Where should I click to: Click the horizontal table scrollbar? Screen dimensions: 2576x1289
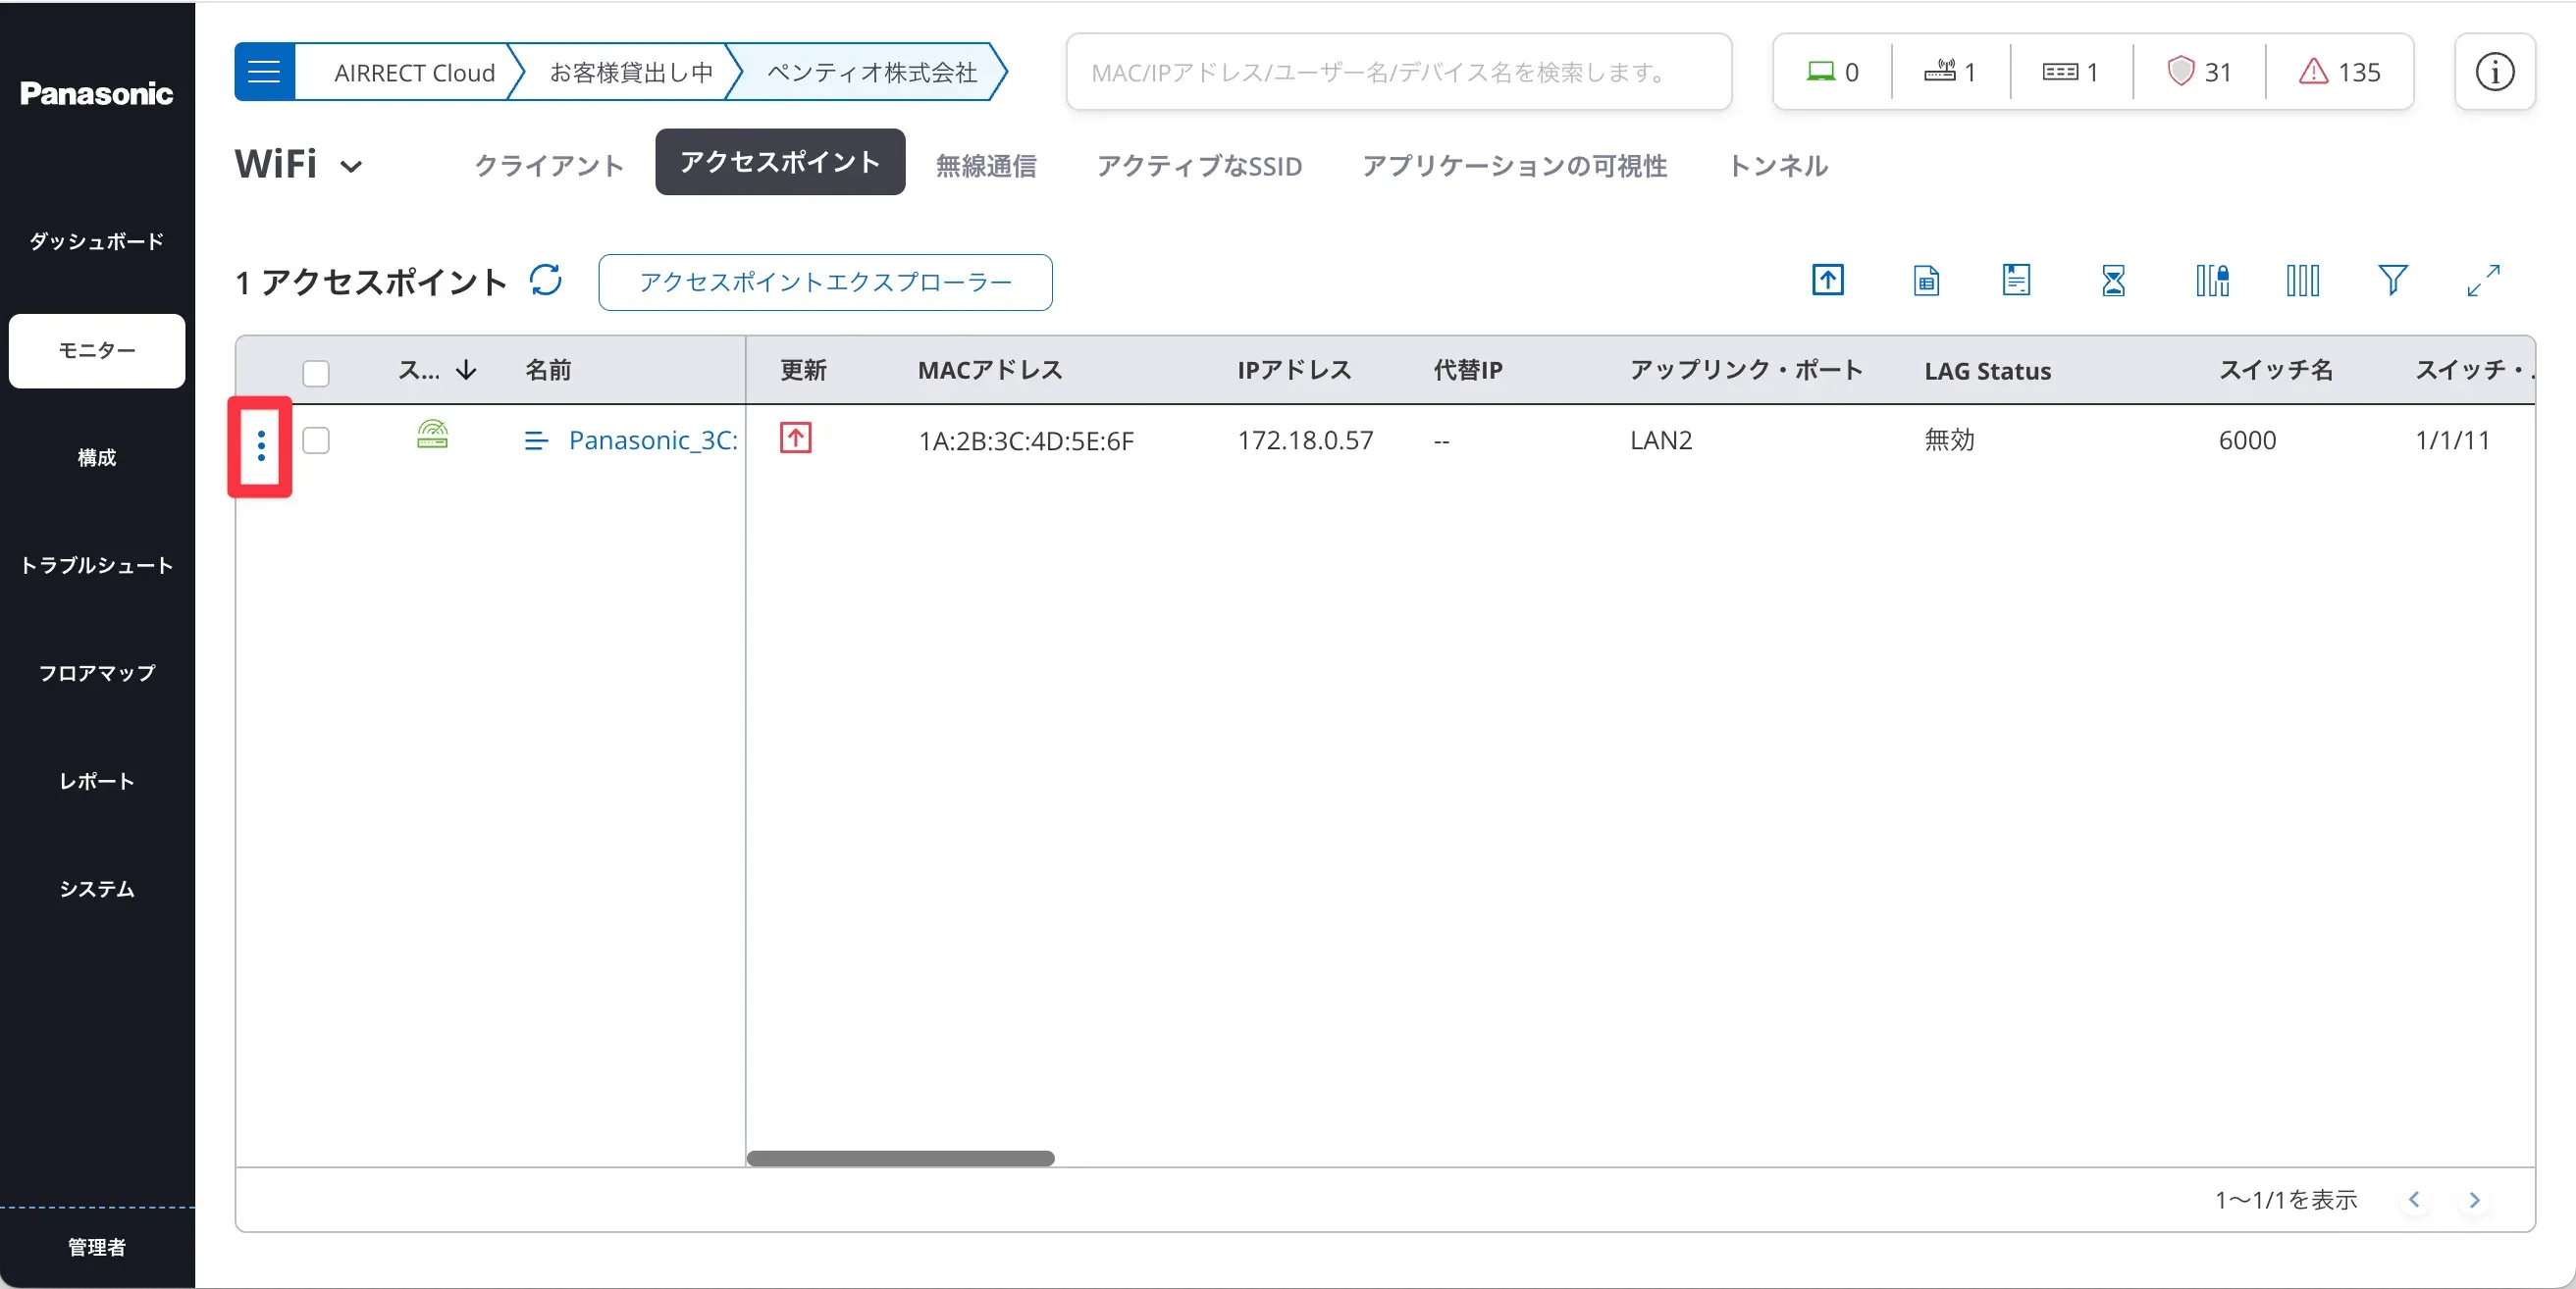pos(900,1158)
